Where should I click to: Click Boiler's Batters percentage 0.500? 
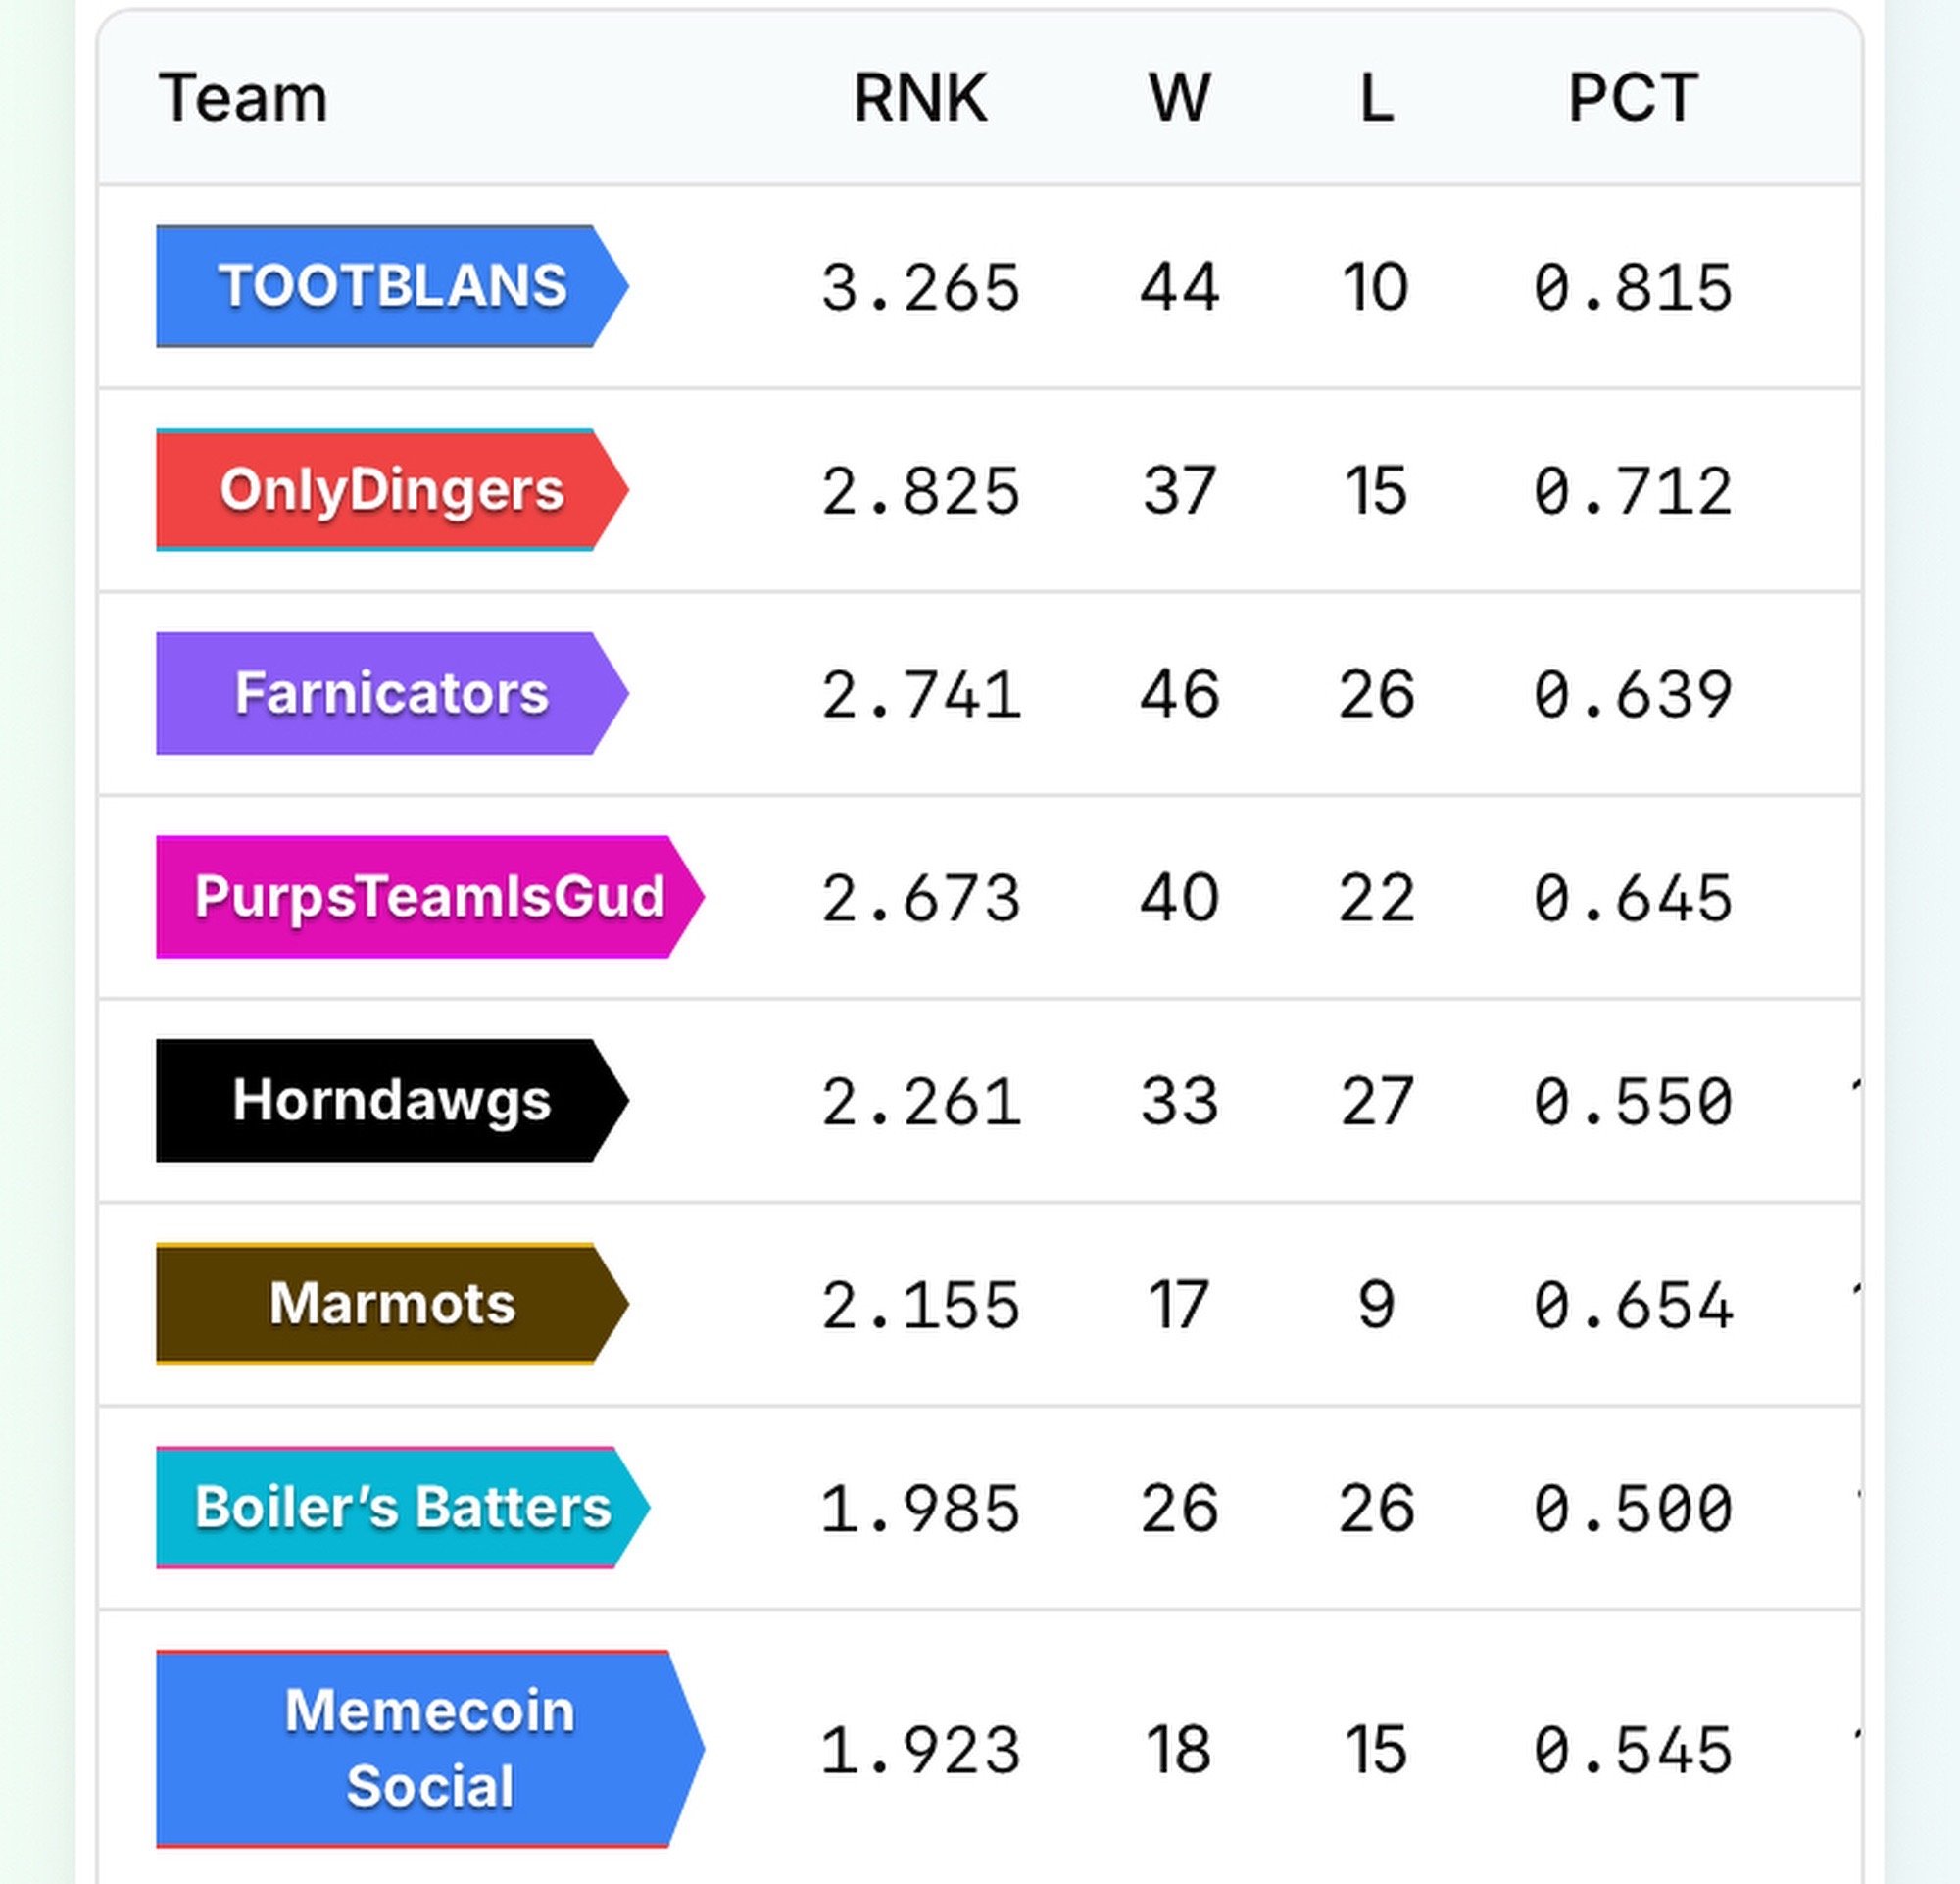1632,1509
